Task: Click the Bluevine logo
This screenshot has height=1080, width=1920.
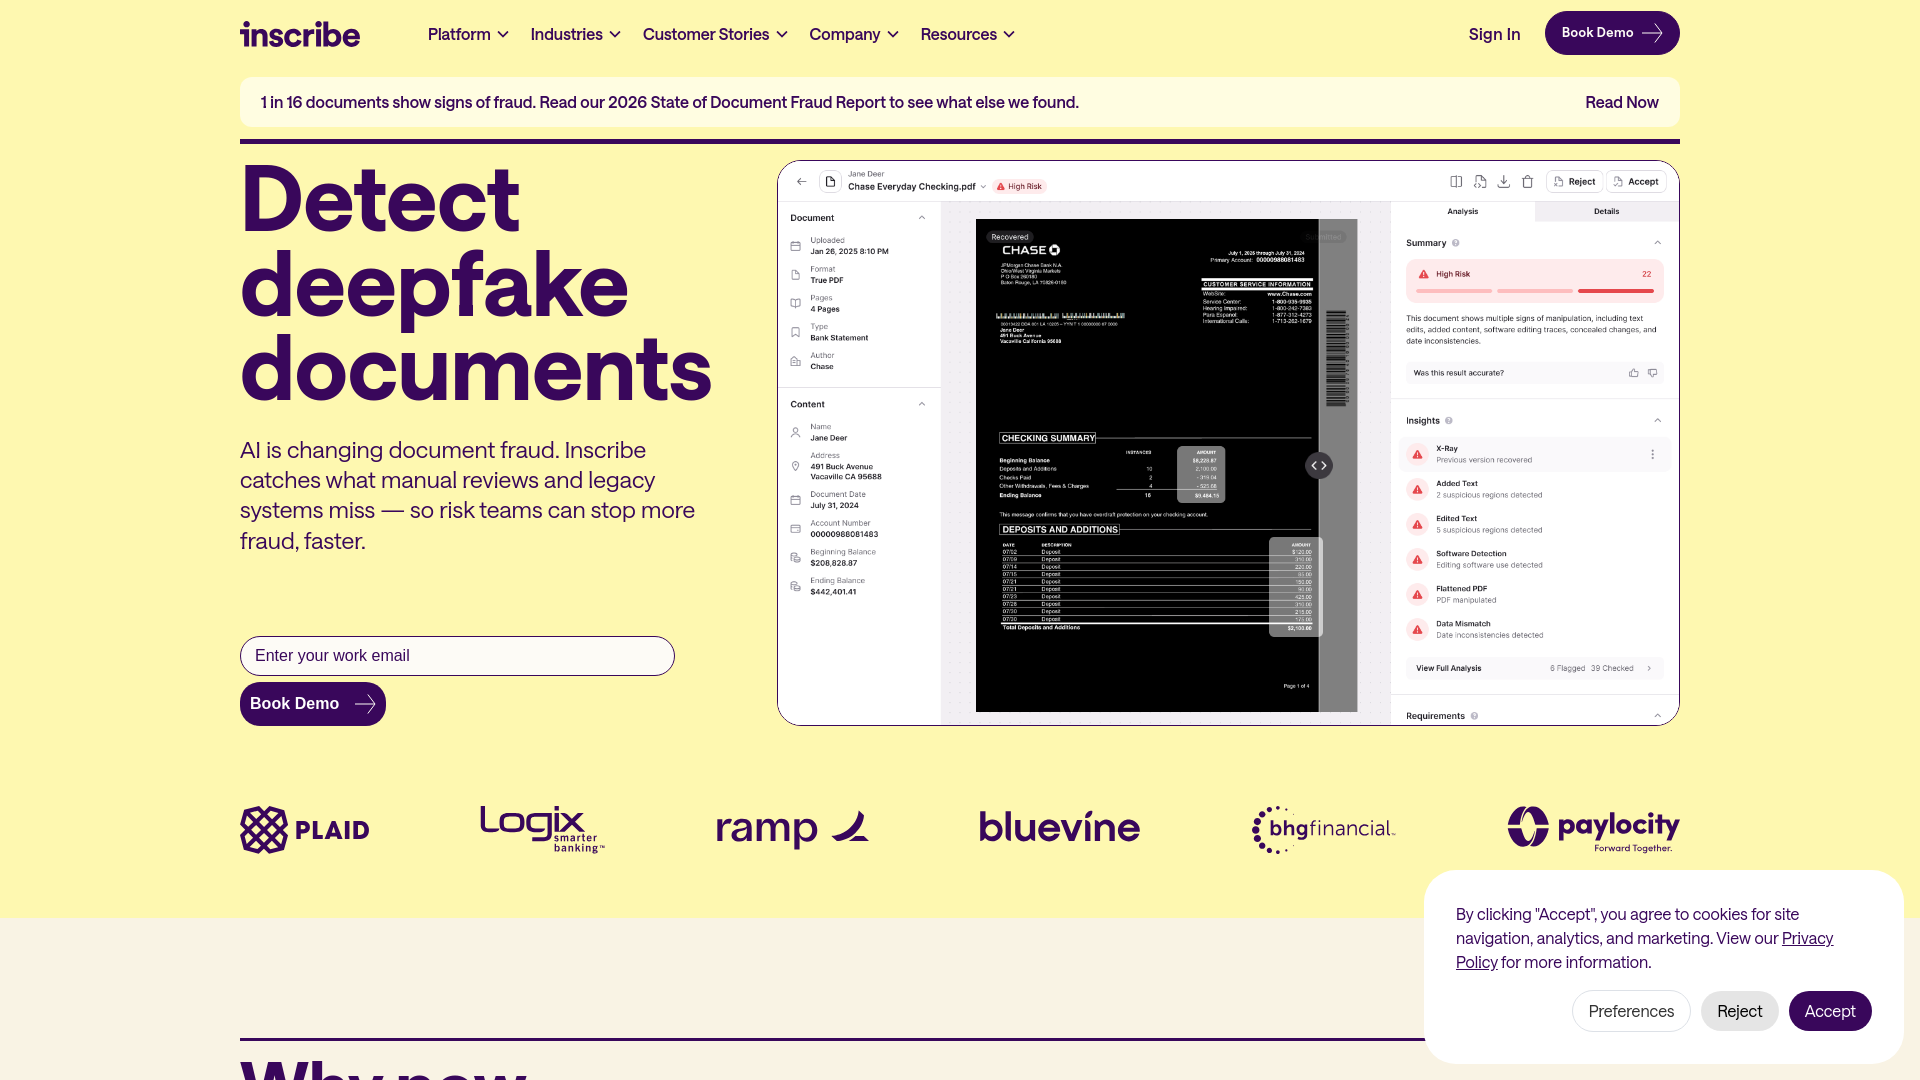Action: click(x=1059, y=827)
